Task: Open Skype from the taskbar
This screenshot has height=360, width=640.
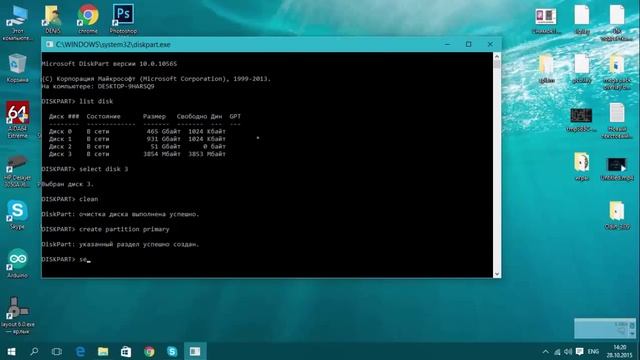Action: (x=172, y=351)
